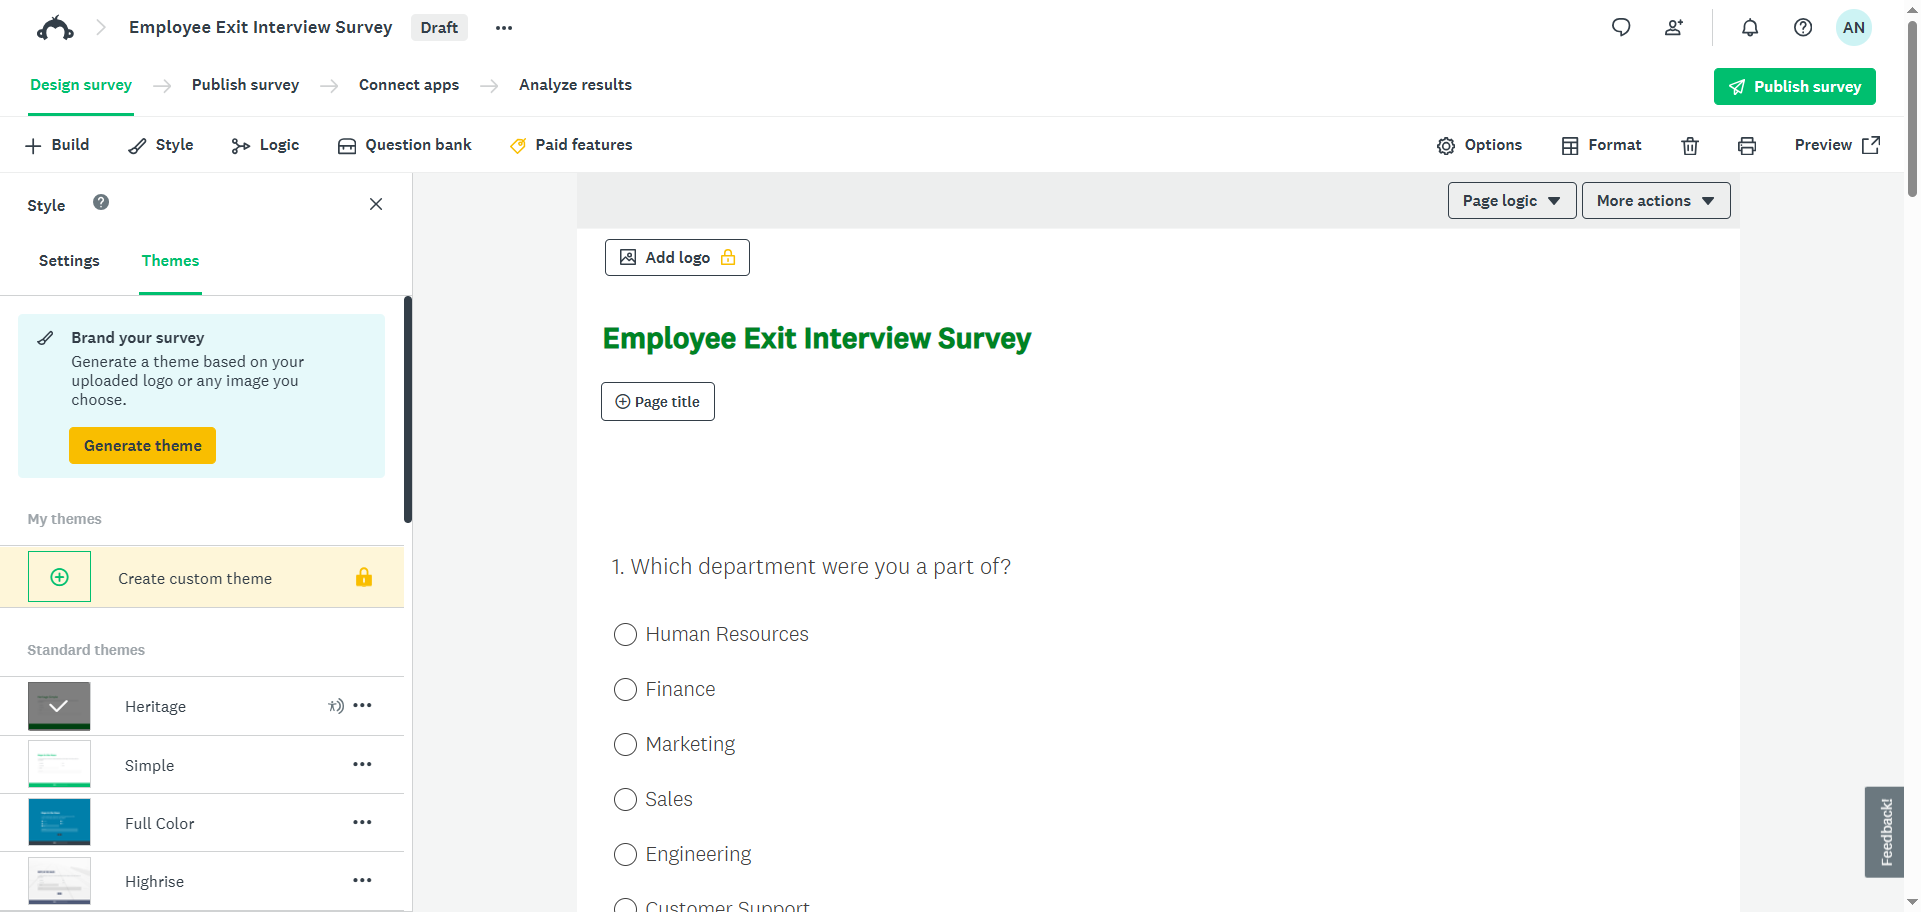Viewport: 1921px width, 912px height.
Task: Select the Simple theme thumbnail
Action: coord(59,764)
